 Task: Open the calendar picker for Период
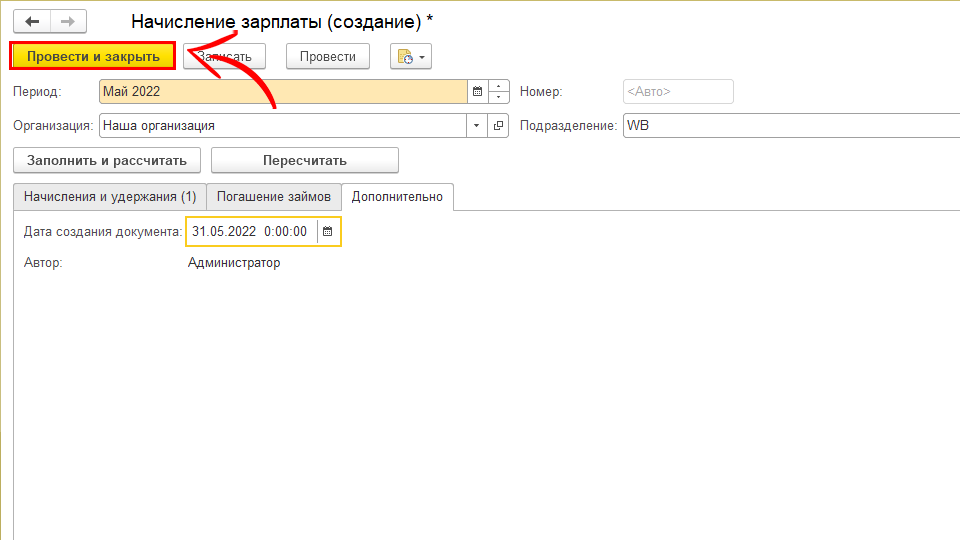tap(477, 92)
